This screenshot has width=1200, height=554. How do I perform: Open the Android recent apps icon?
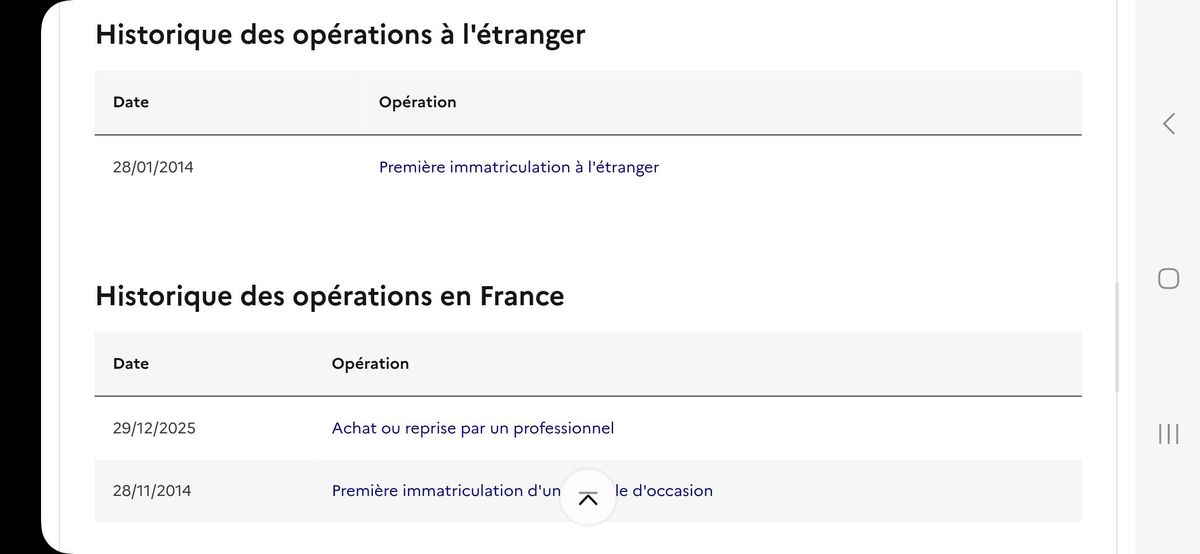1168,434
